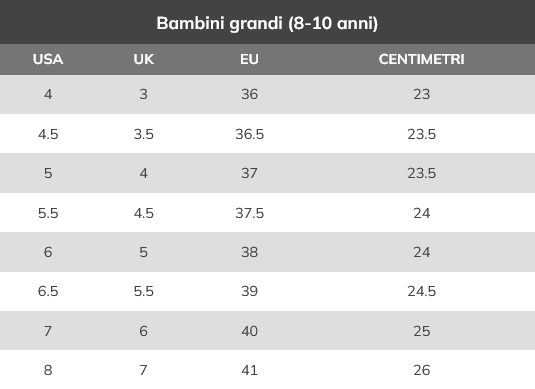
Task: Select the 23 centimetri cell
Action: (422, 94)
